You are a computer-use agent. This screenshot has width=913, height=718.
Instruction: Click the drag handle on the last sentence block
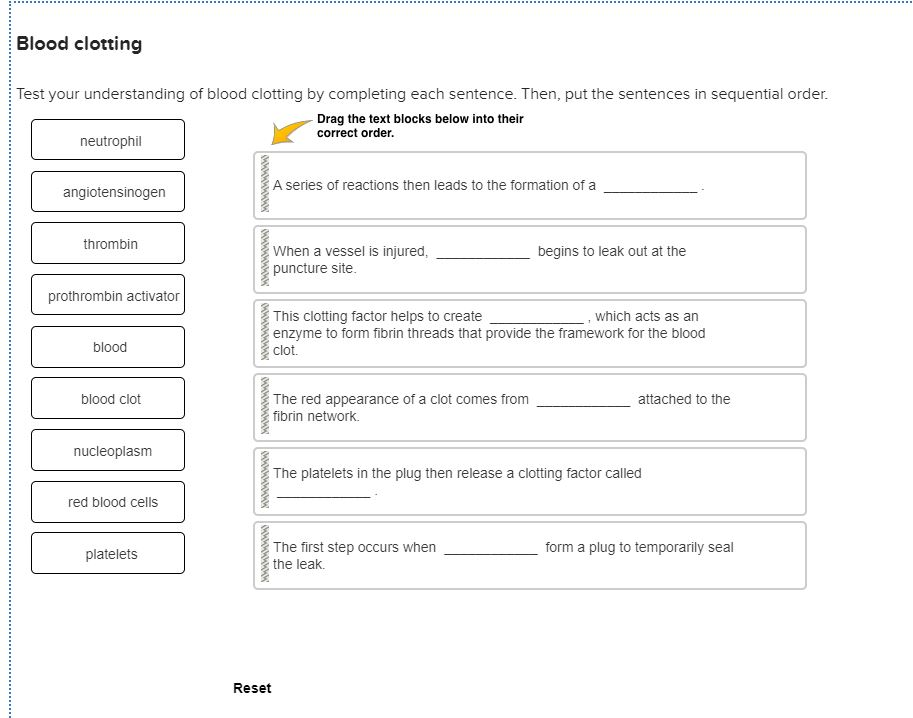263,555
